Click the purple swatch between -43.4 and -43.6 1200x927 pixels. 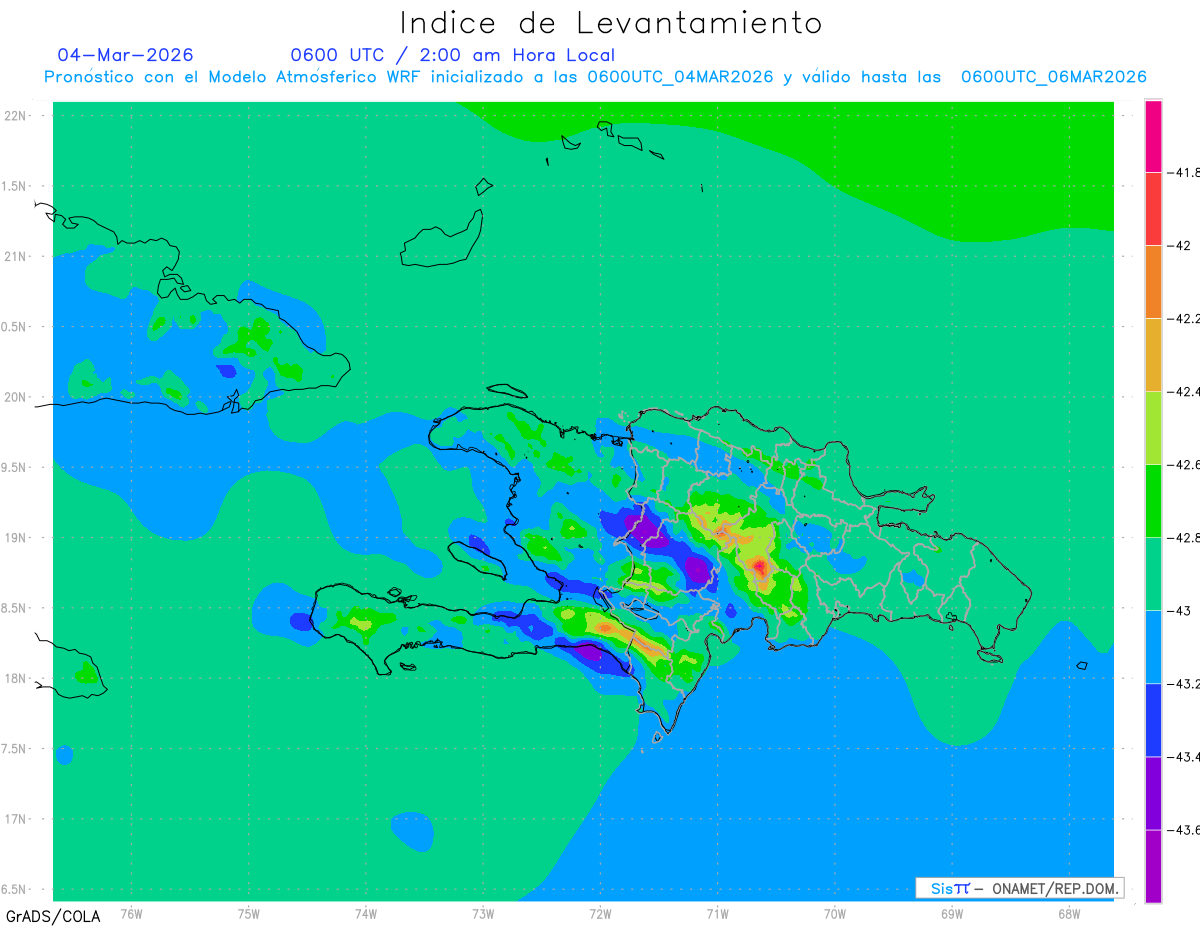pos(1153,792)
